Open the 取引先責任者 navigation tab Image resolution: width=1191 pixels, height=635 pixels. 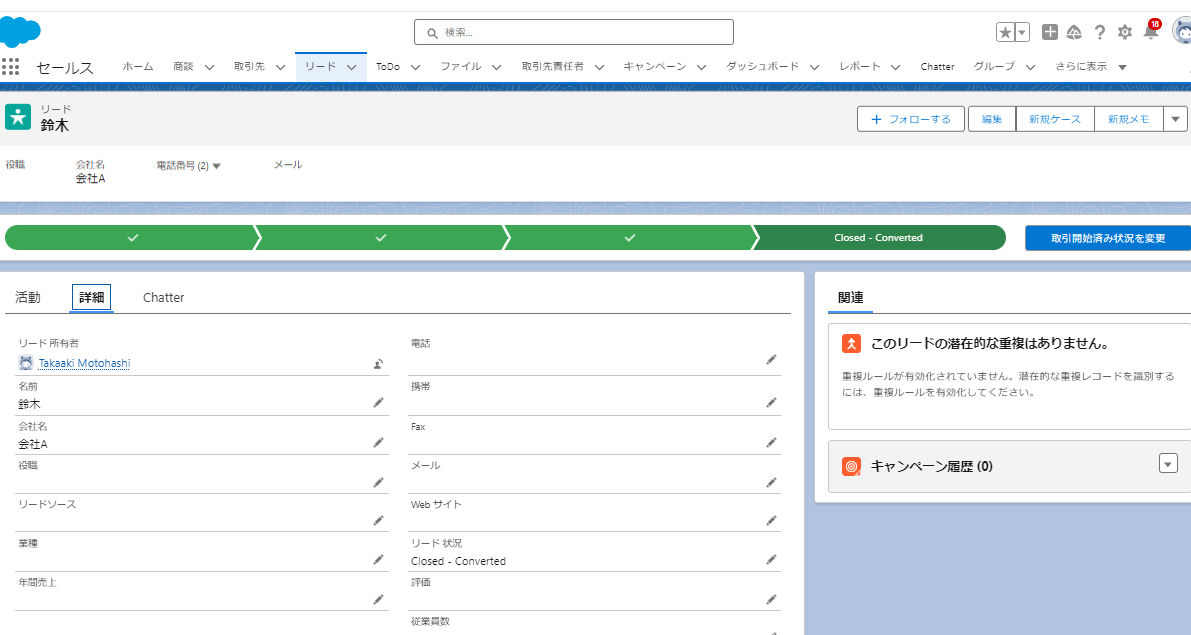click(552, 67)
